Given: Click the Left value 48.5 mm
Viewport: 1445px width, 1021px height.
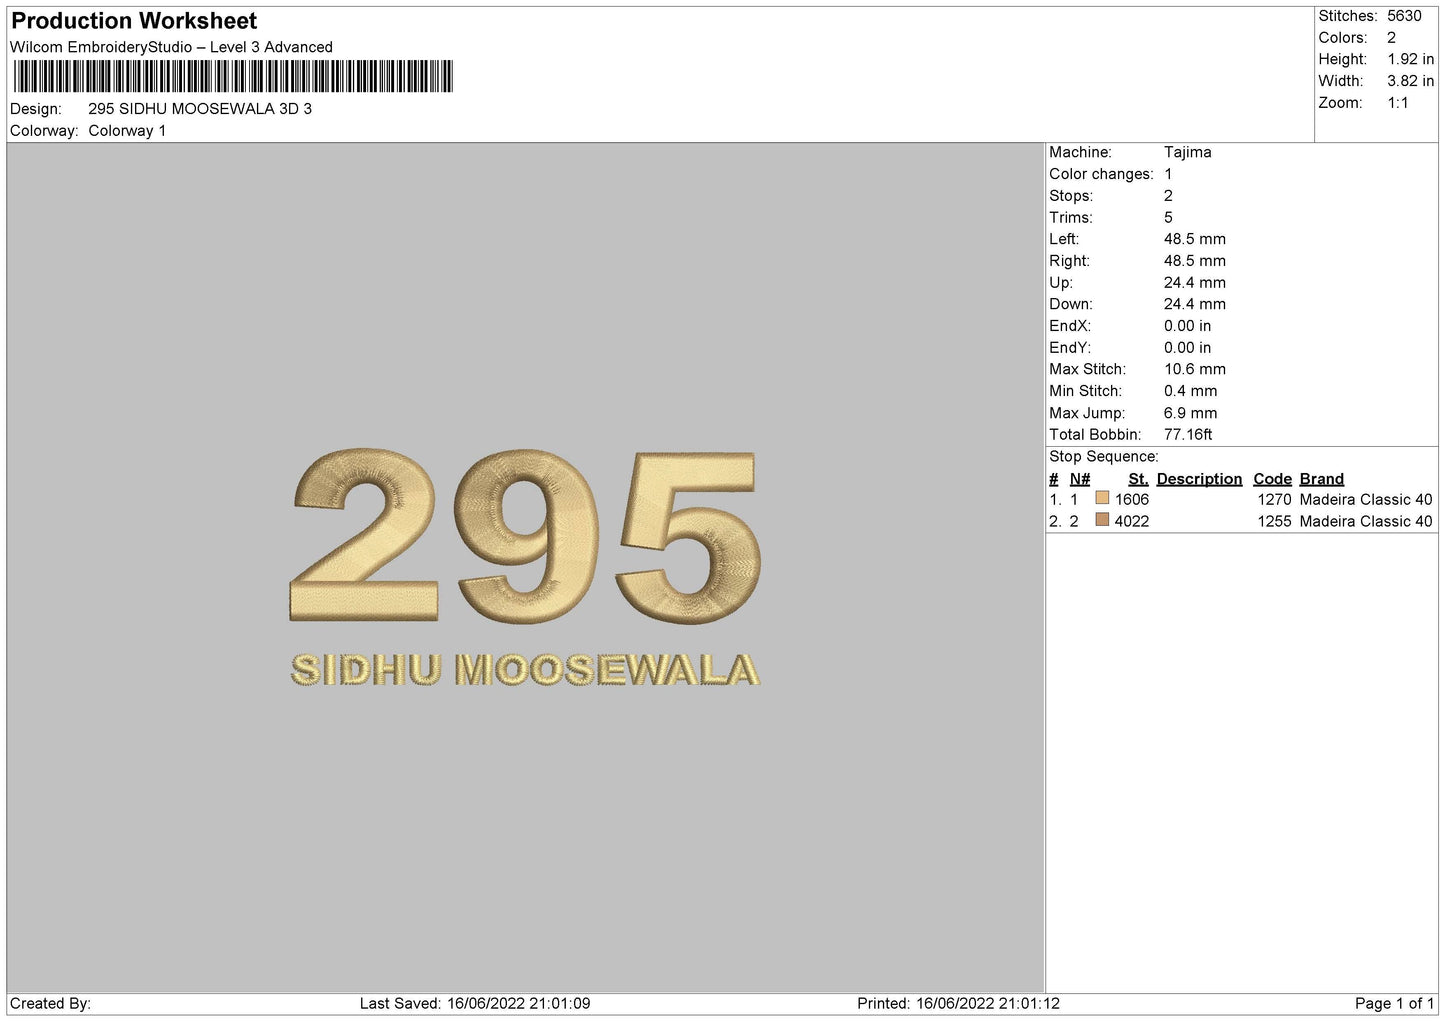Looking at the screenshot, I should coord(1194,239).
